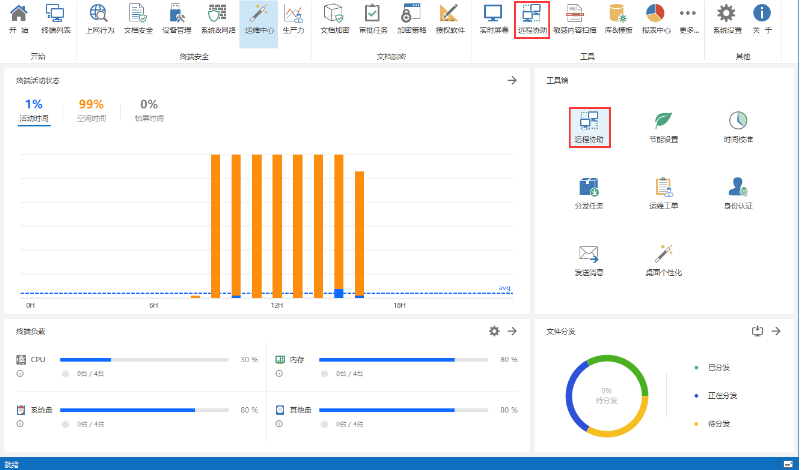The height and width of the screenshot is (470, 801).
Task: Click the '12H' axis label on chart
Action: pyautogui.click(x=277, y=306)
